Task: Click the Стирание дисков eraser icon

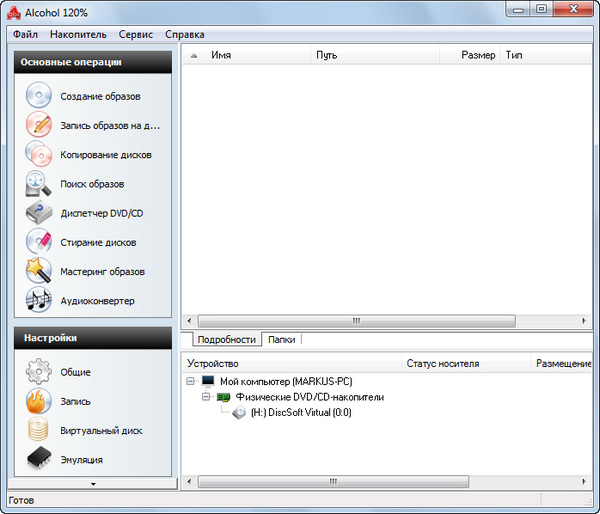Action: (38, 242)
